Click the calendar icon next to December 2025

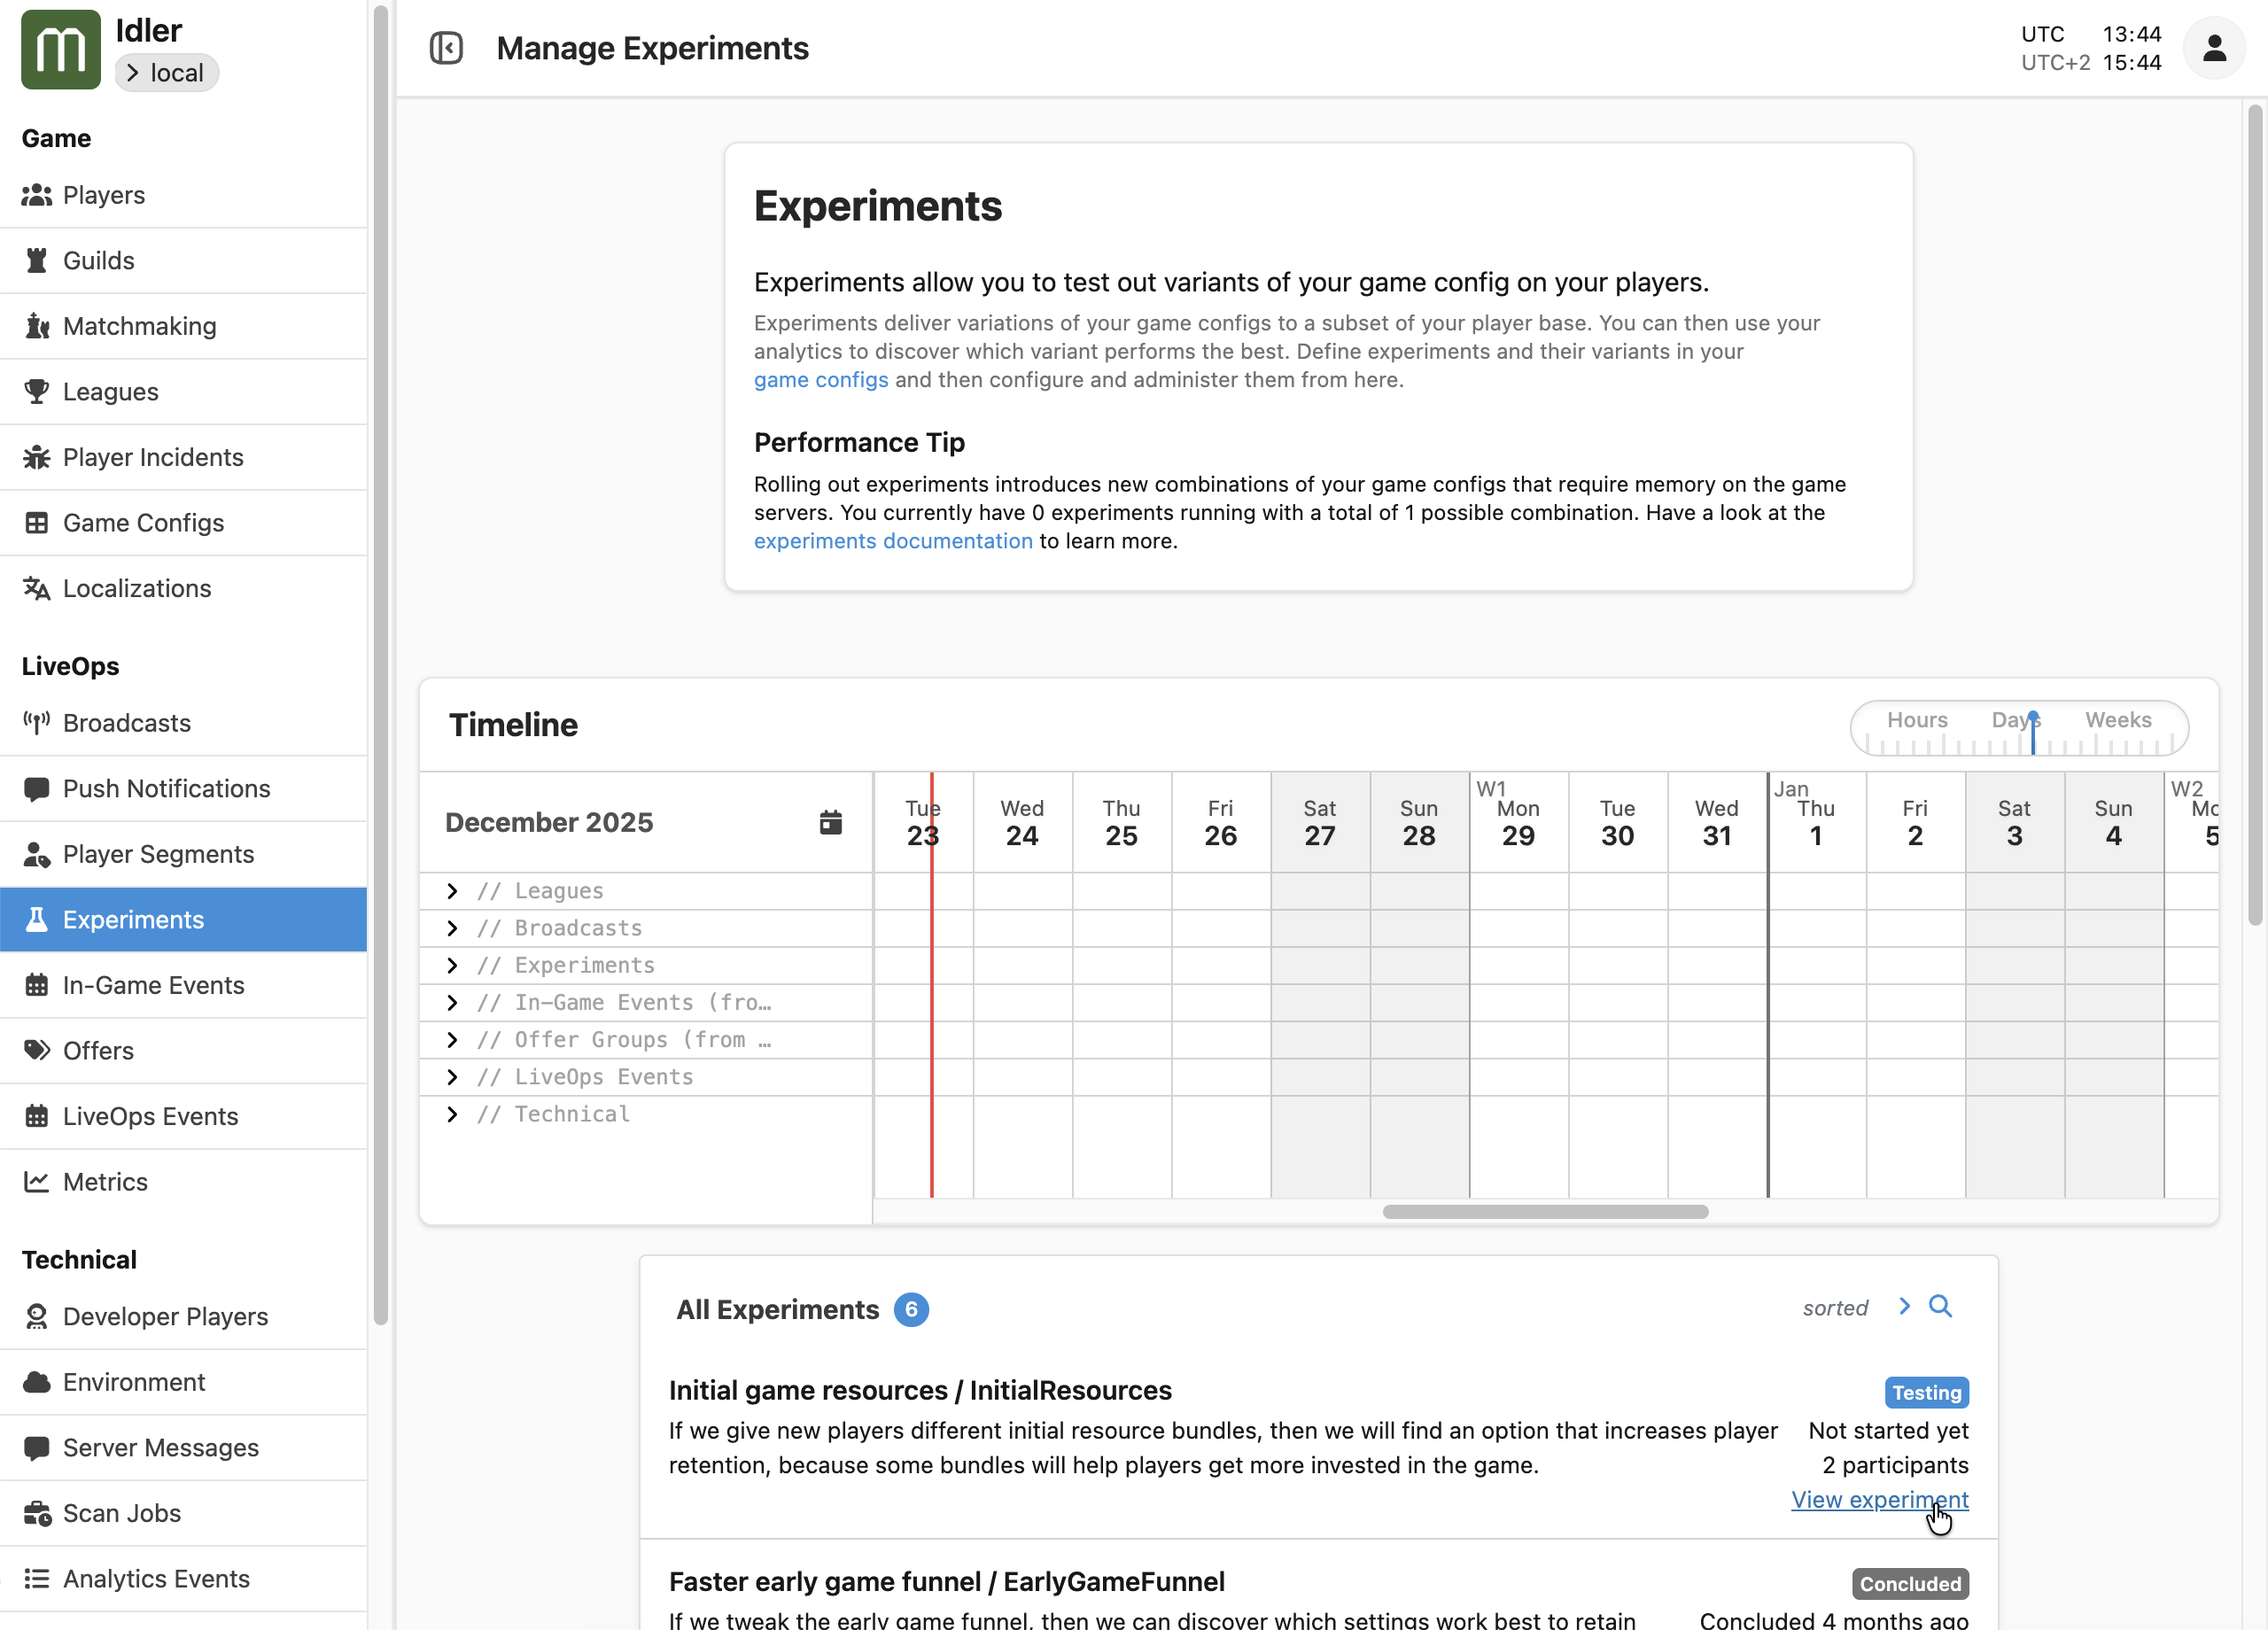pyautogui.click(x=831, y=821)
